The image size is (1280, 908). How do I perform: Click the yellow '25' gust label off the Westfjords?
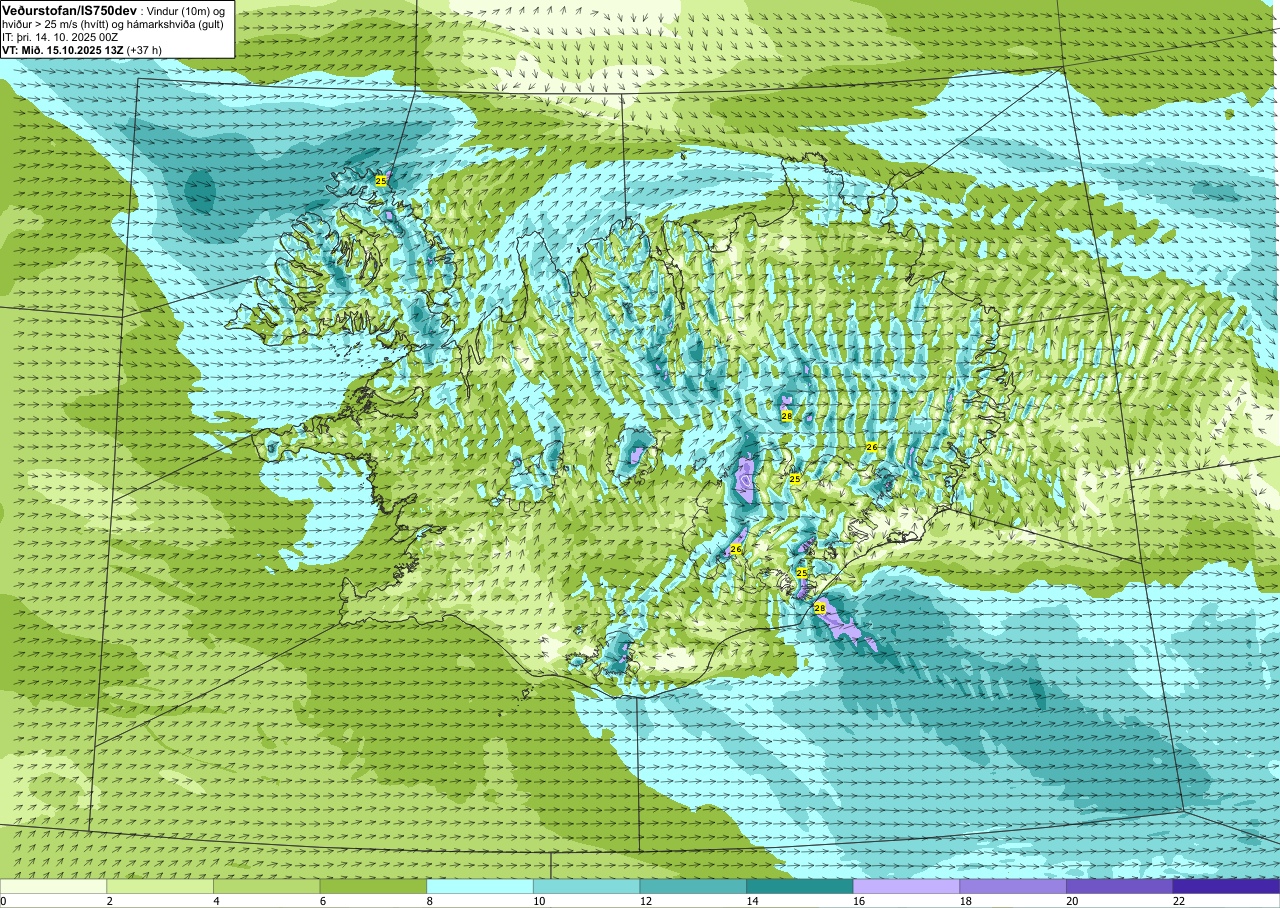tap(381, 180)
